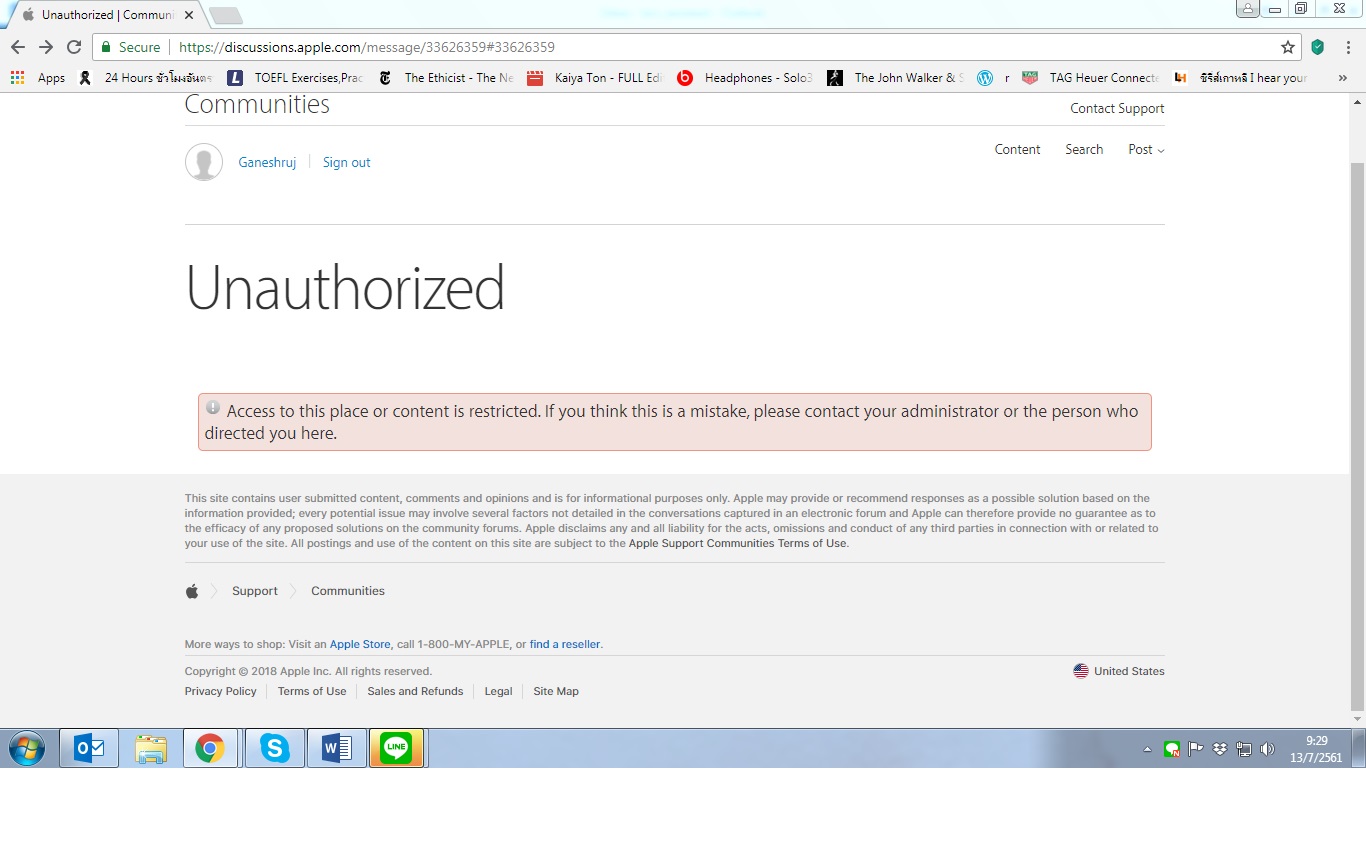Click the Communities header title
This screenshot has height=865, width=1366.
coord(257,105)
